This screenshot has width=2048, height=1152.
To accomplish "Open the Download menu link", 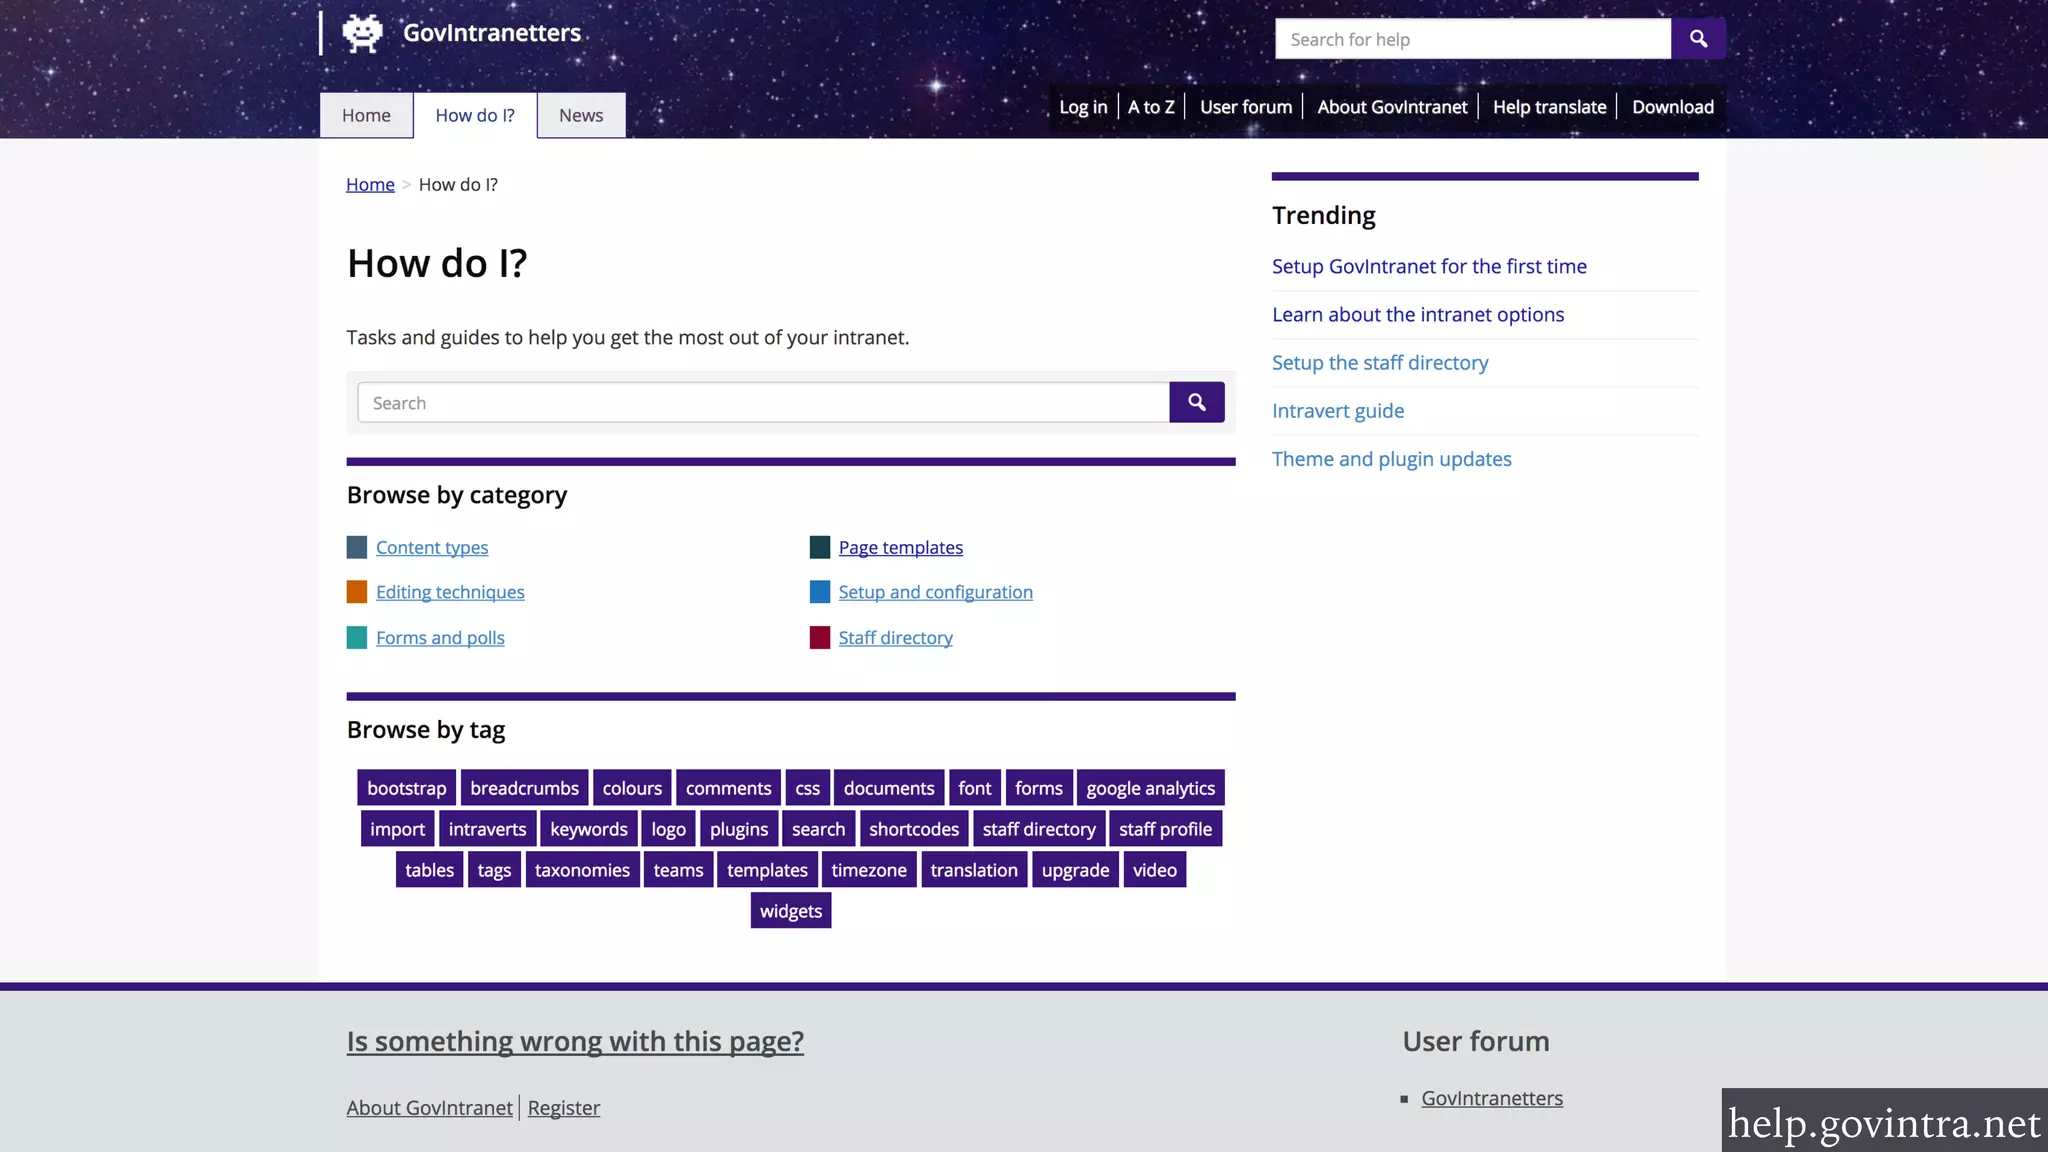I will 1672,107.
